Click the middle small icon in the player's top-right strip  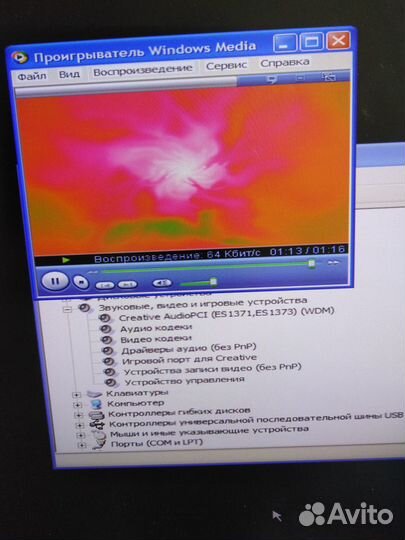[x=300, y=79]
